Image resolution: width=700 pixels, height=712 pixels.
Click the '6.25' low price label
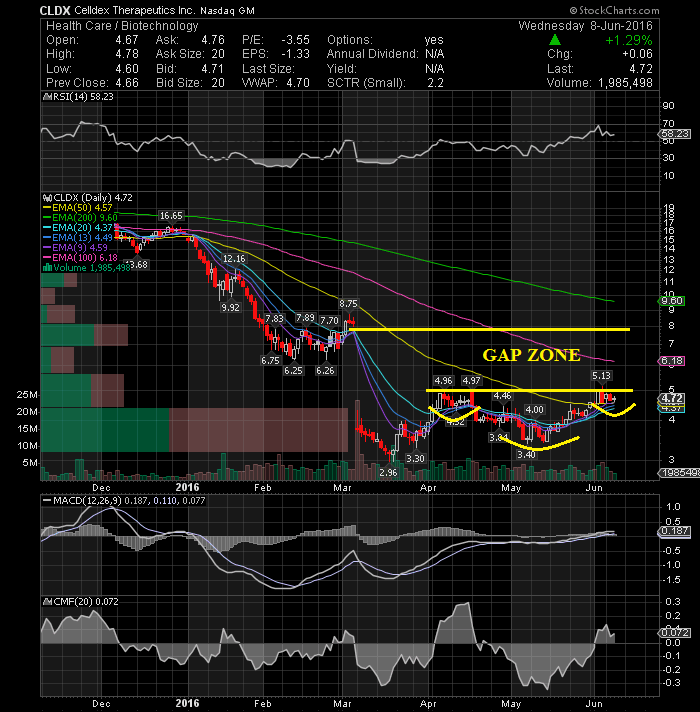click(x=293, y=371)
